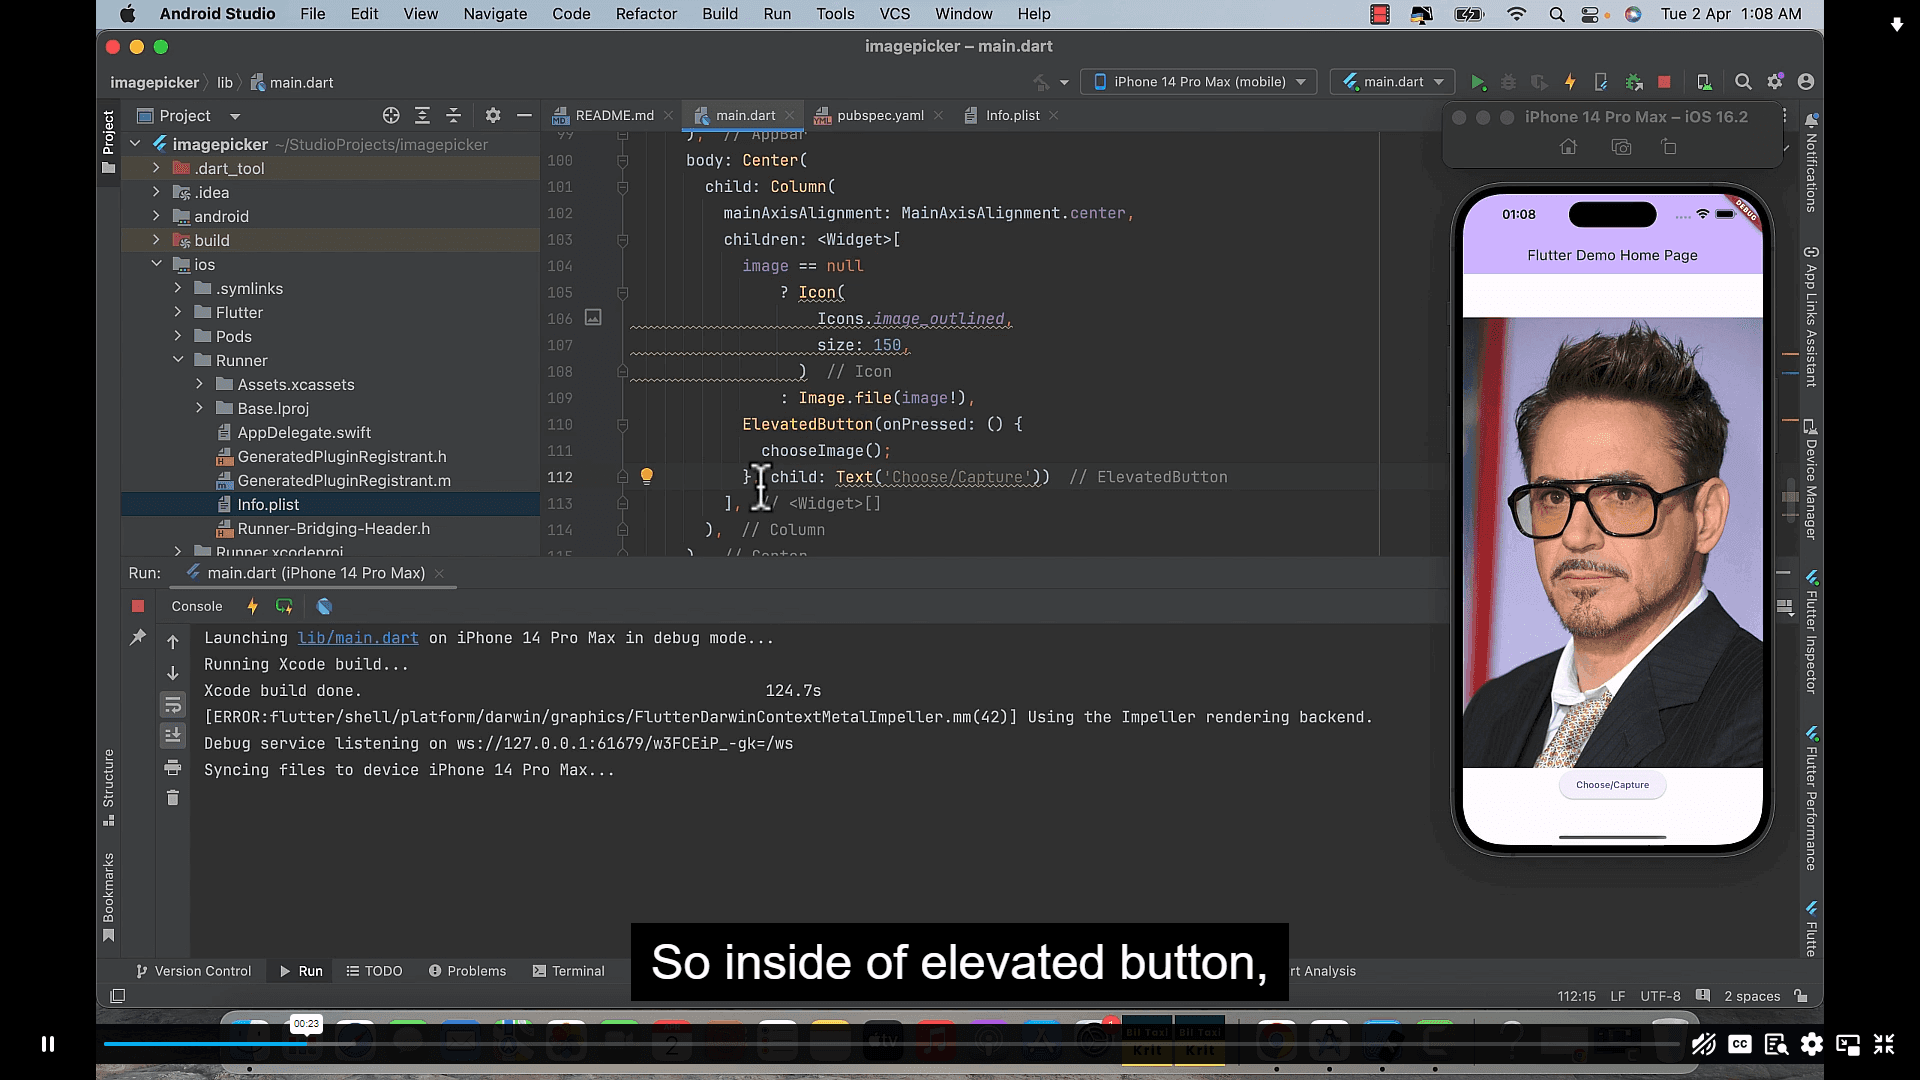Open the Flutter Inspector panel
Image resolution: width=1920 pixels, height=1080 pixels.
[x=1812, y=630]
